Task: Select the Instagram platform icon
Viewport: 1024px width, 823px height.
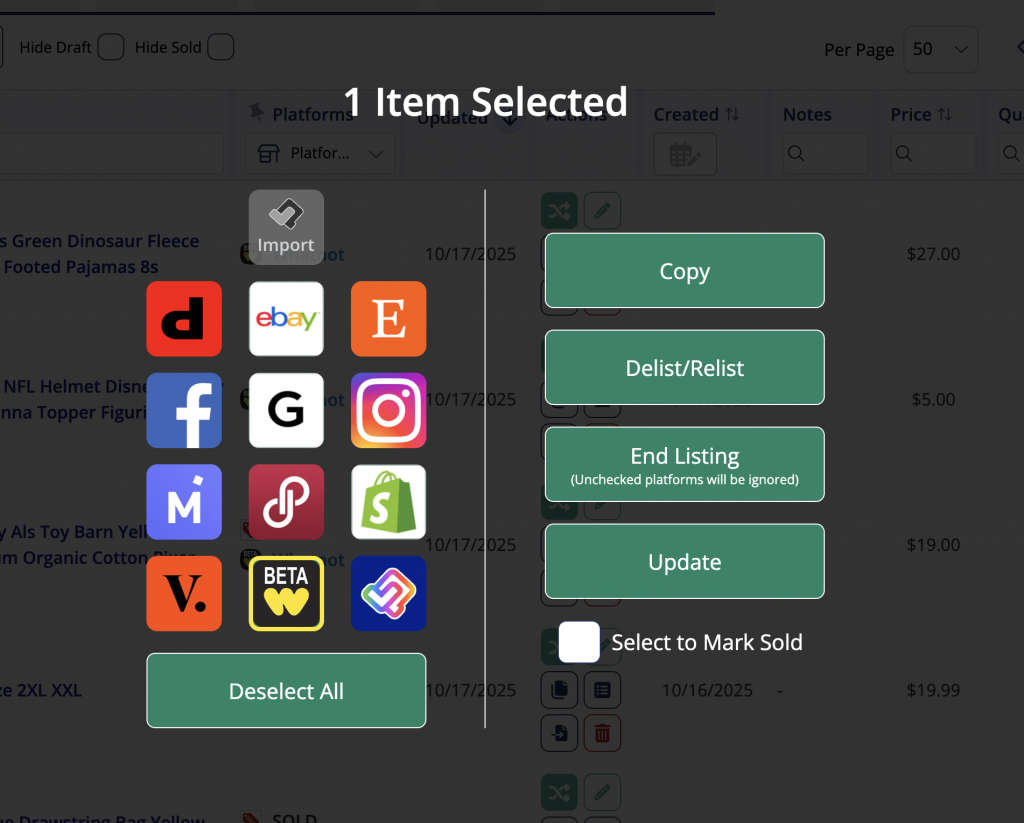Action: [x=388, y=410]
